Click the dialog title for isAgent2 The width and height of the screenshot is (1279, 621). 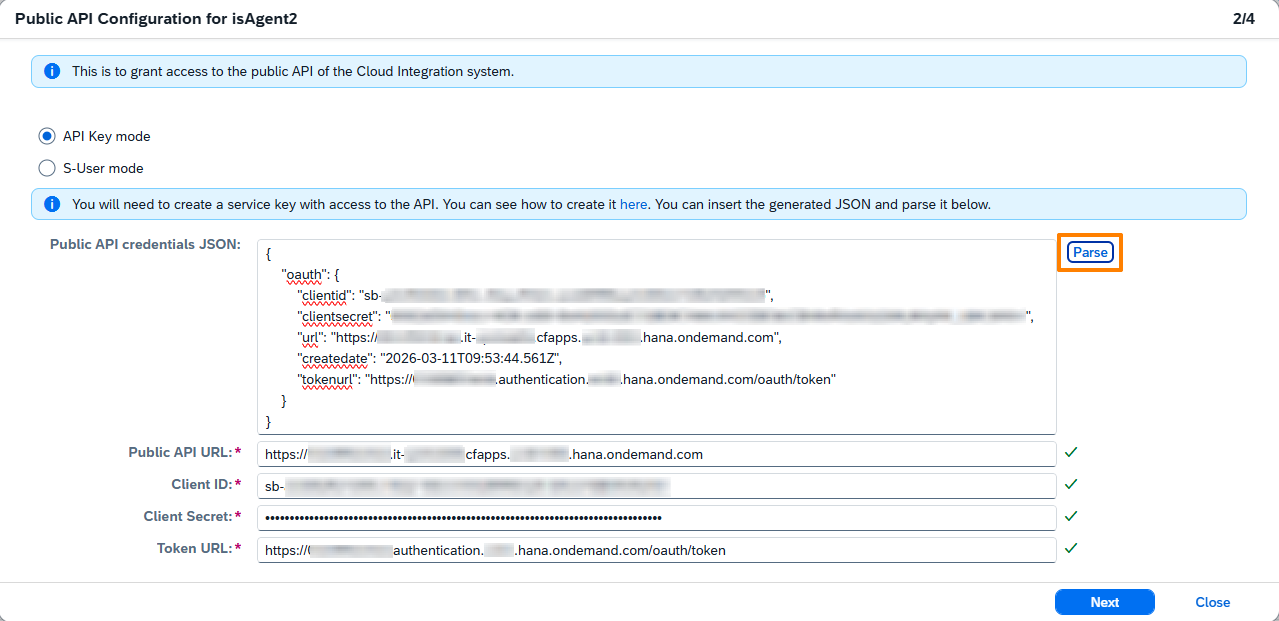156,19
